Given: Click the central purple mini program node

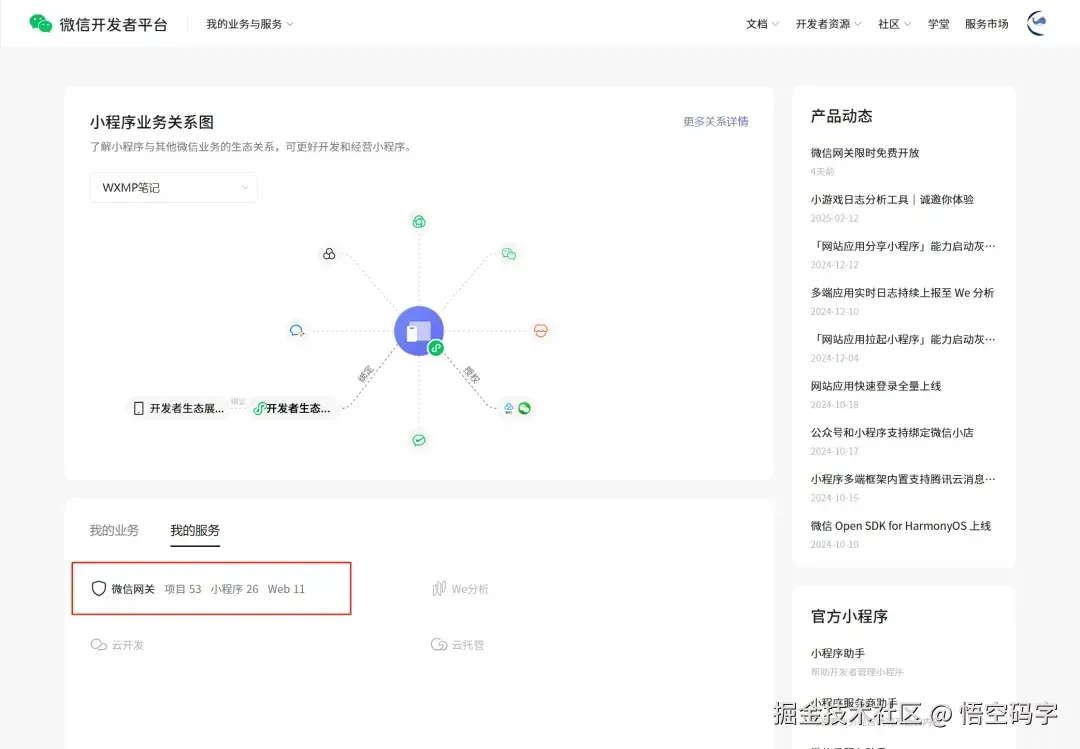Looking at the screenshot, I should 418,331.
